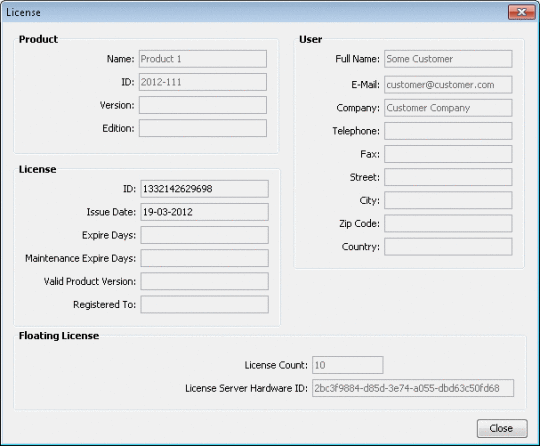Click the City field
This screenshot has height=446, width=540.
pos(448,200)
